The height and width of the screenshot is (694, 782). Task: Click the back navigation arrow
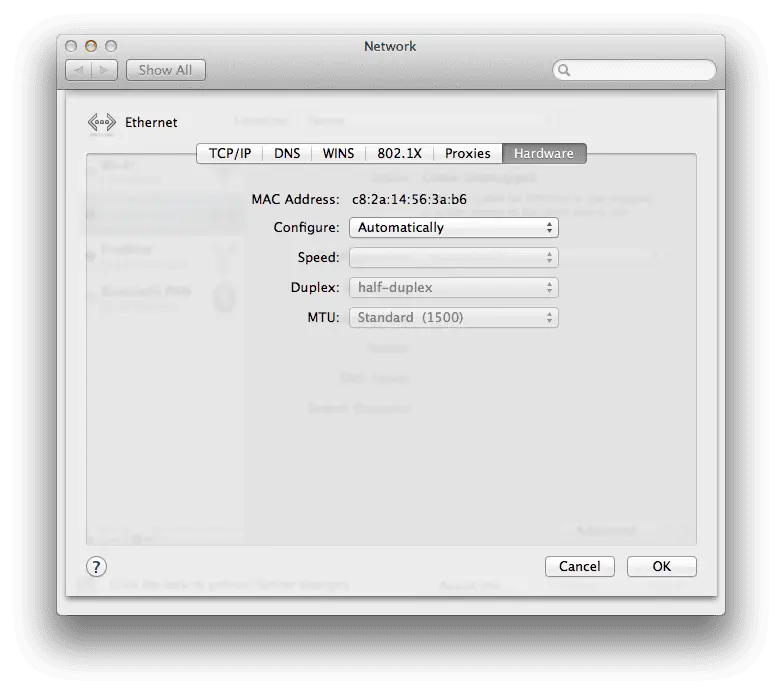click(x=78, y=70)
